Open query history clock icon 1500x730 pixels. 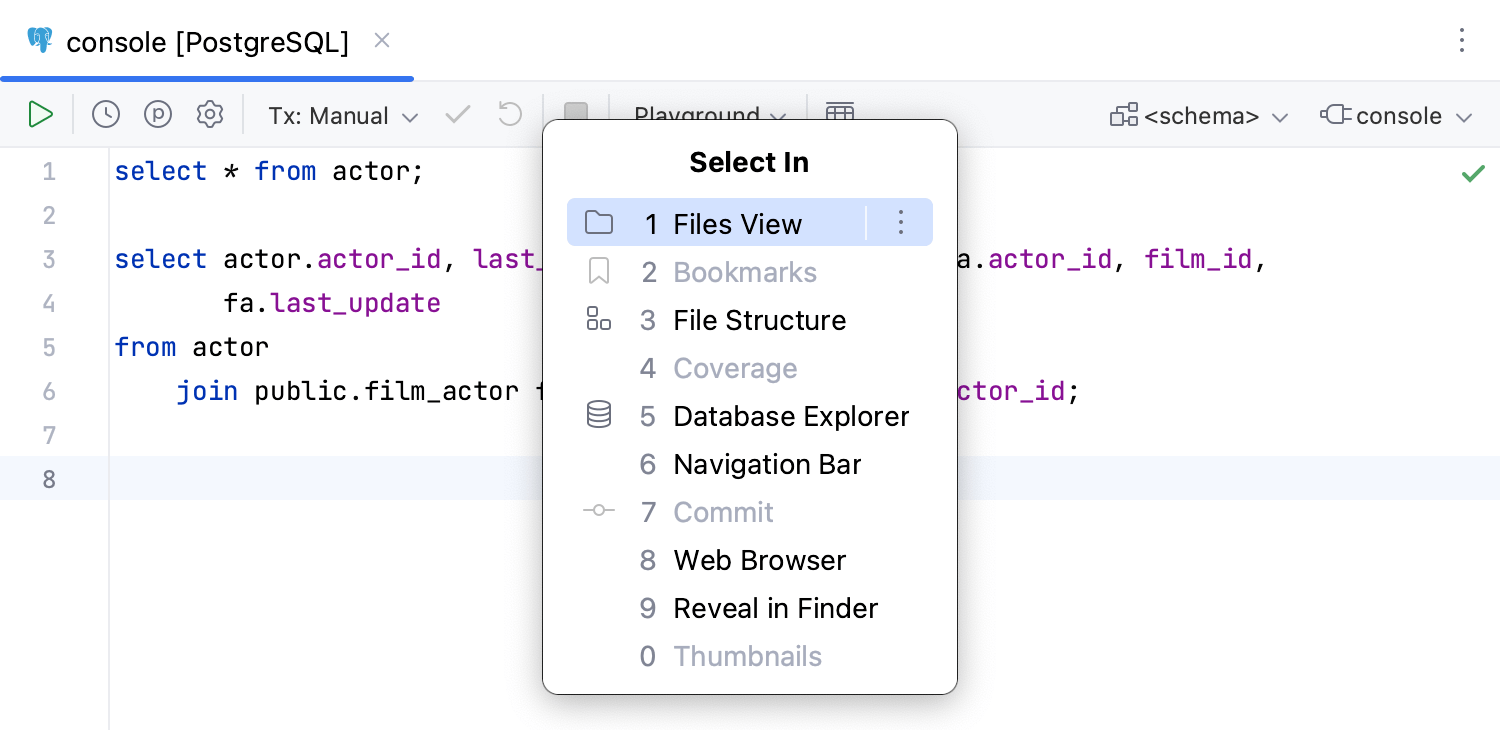coord(106,115)
